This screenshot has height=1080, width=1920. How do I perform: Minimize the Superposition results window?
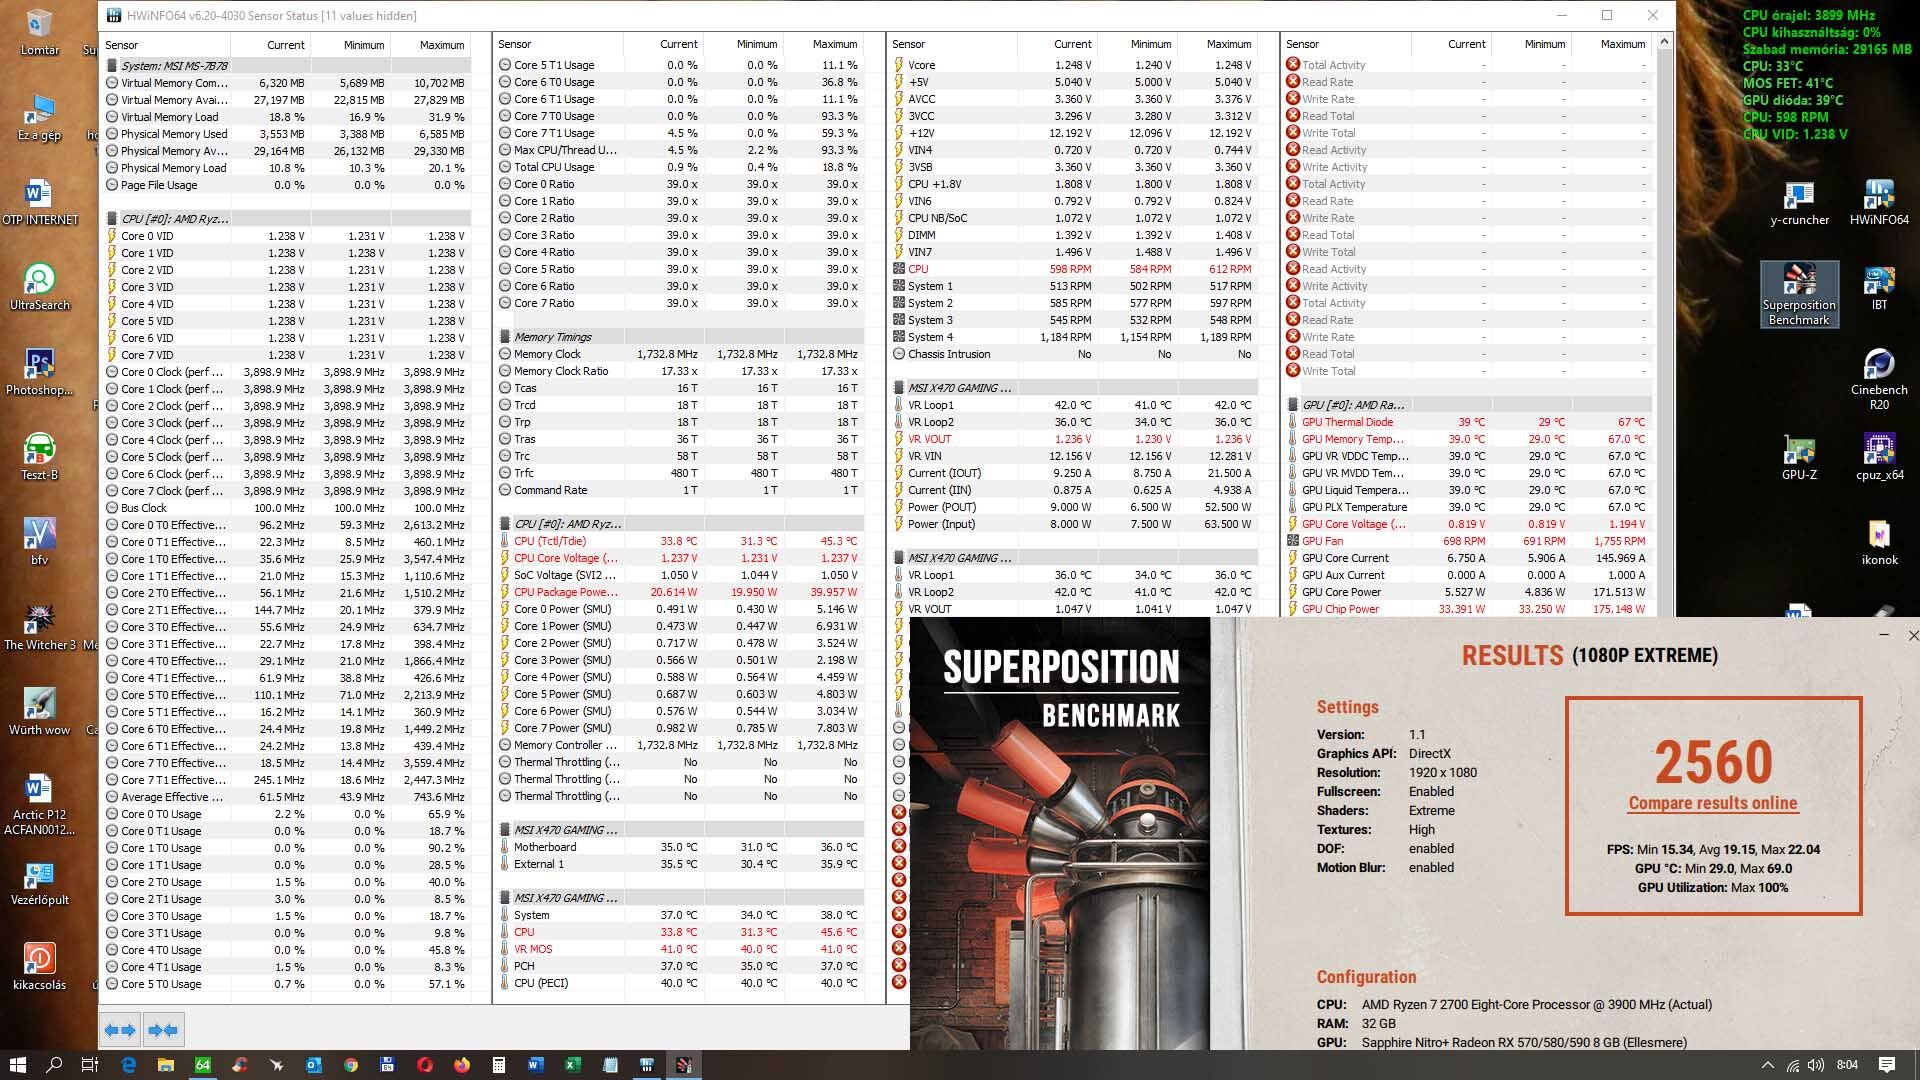[1884, 635]
